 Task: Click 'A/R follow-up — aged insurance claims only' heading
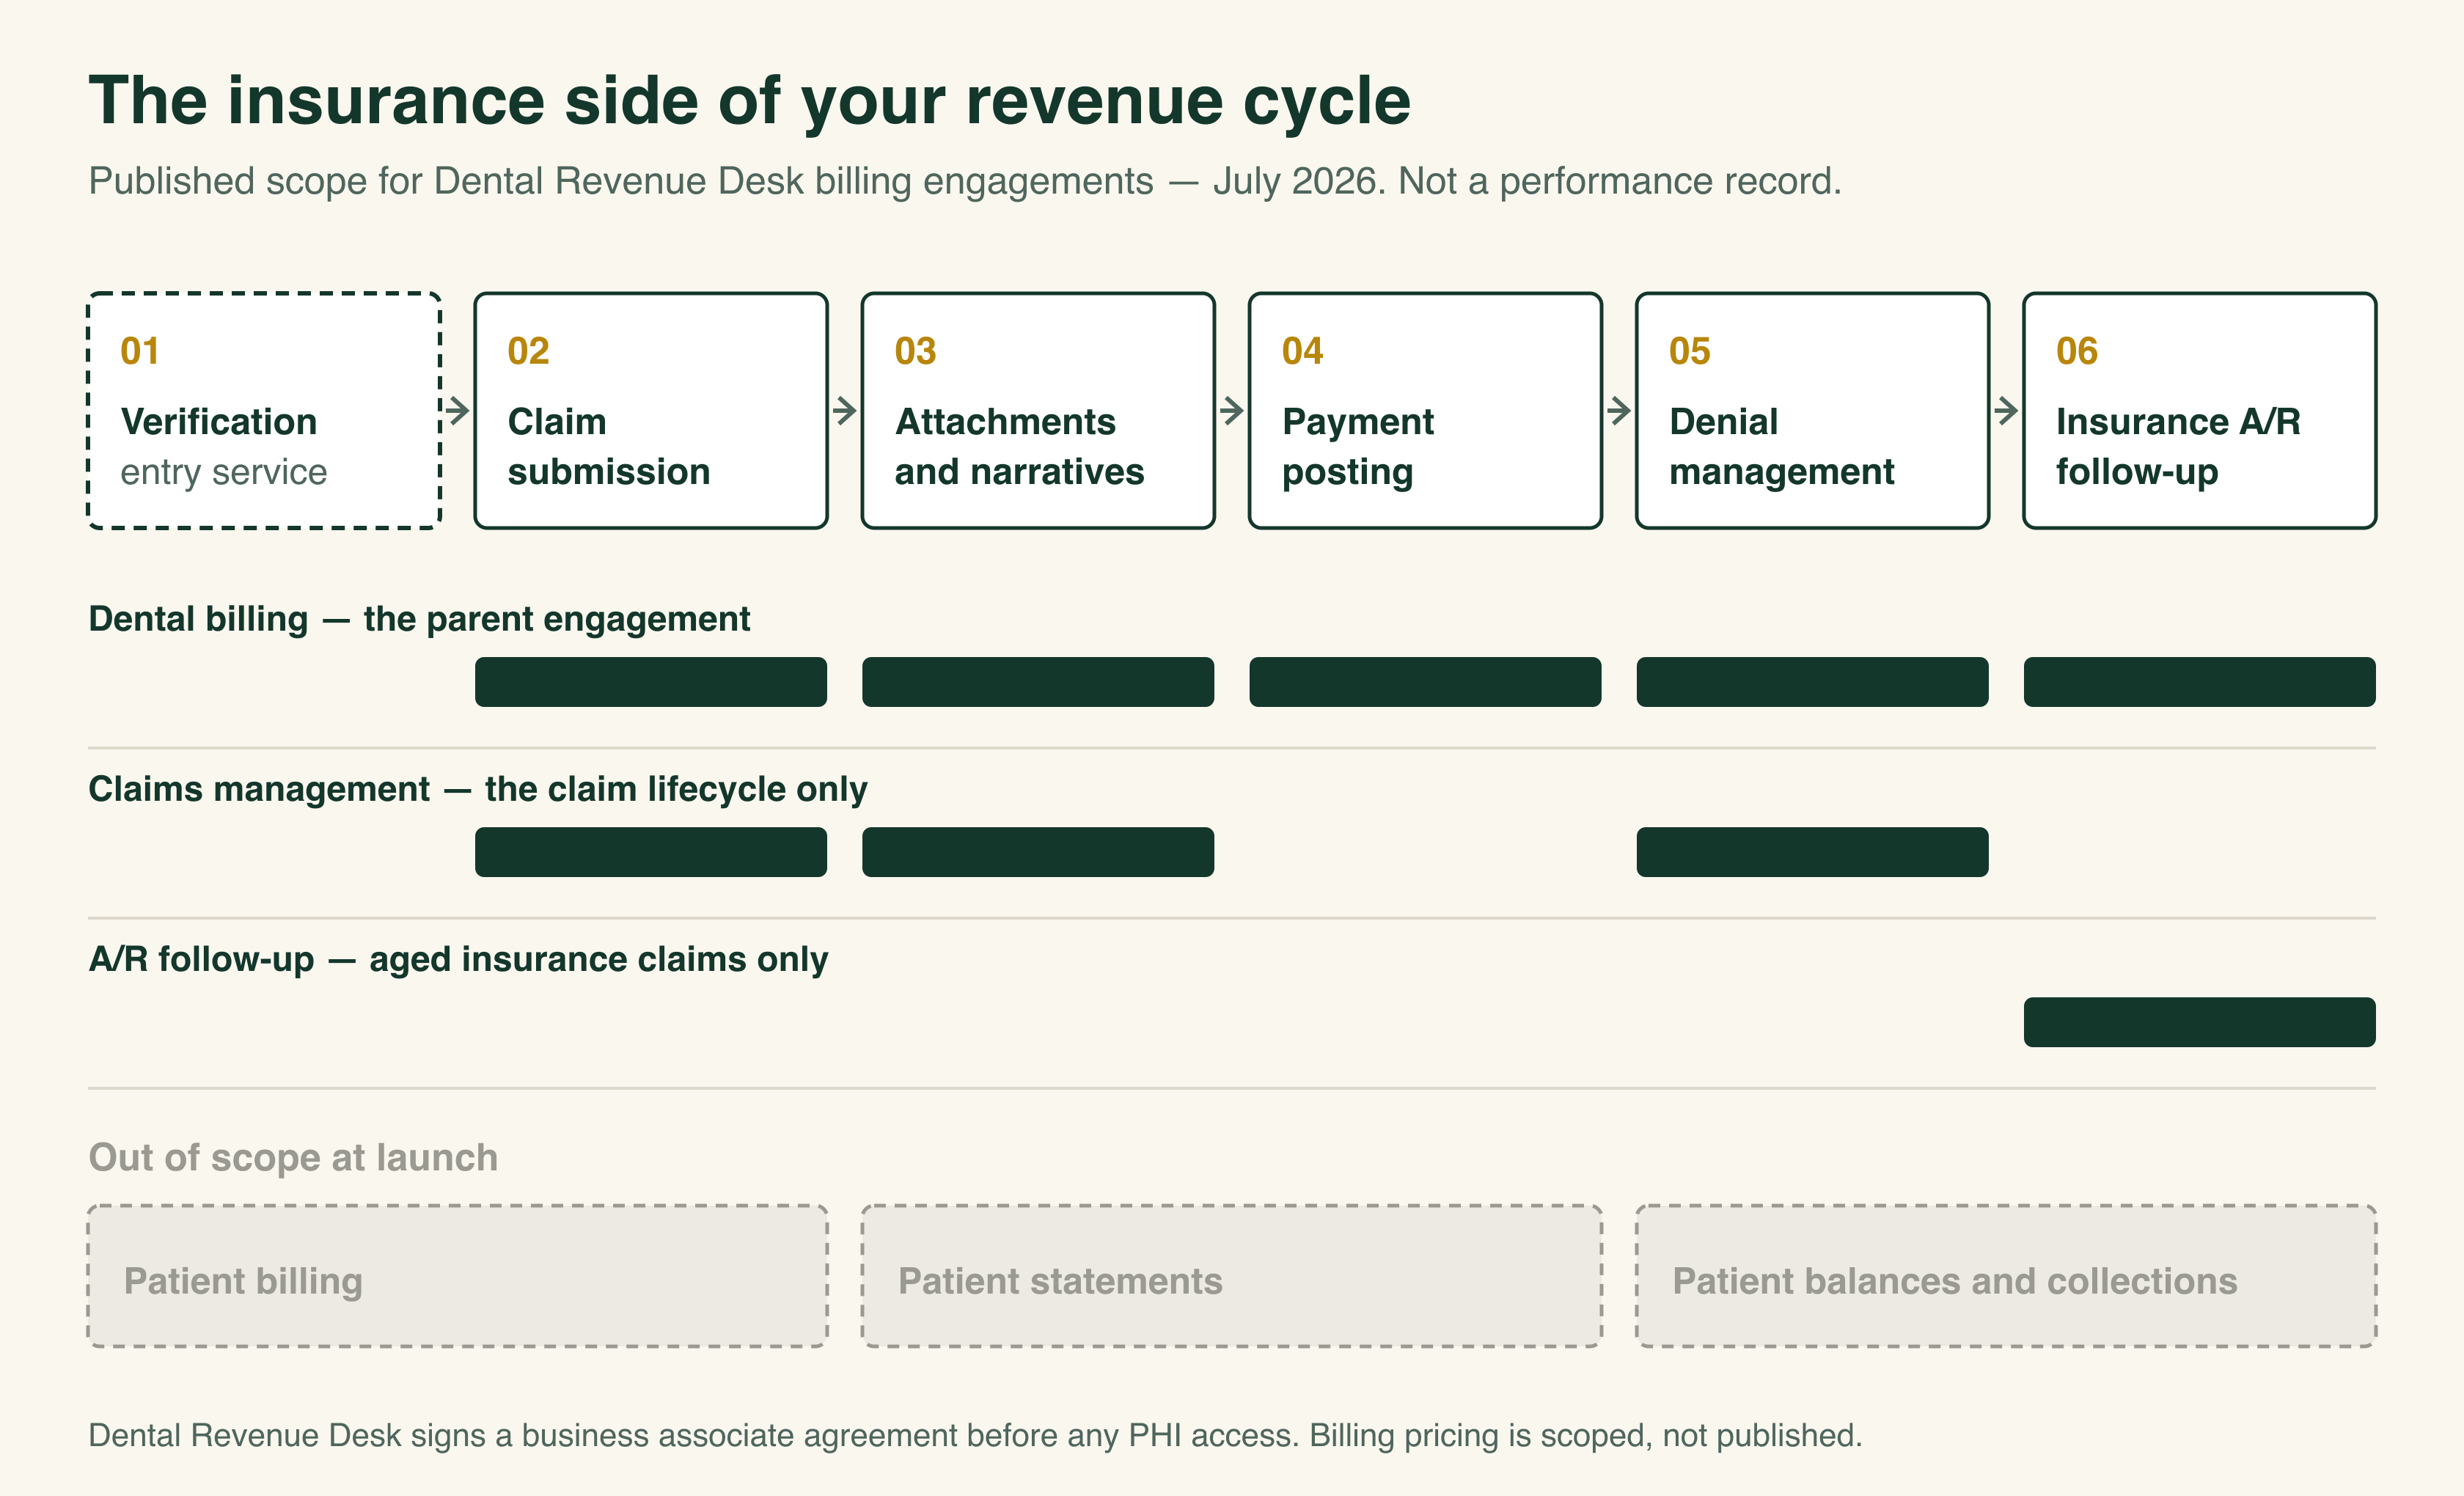pos(458,959)
